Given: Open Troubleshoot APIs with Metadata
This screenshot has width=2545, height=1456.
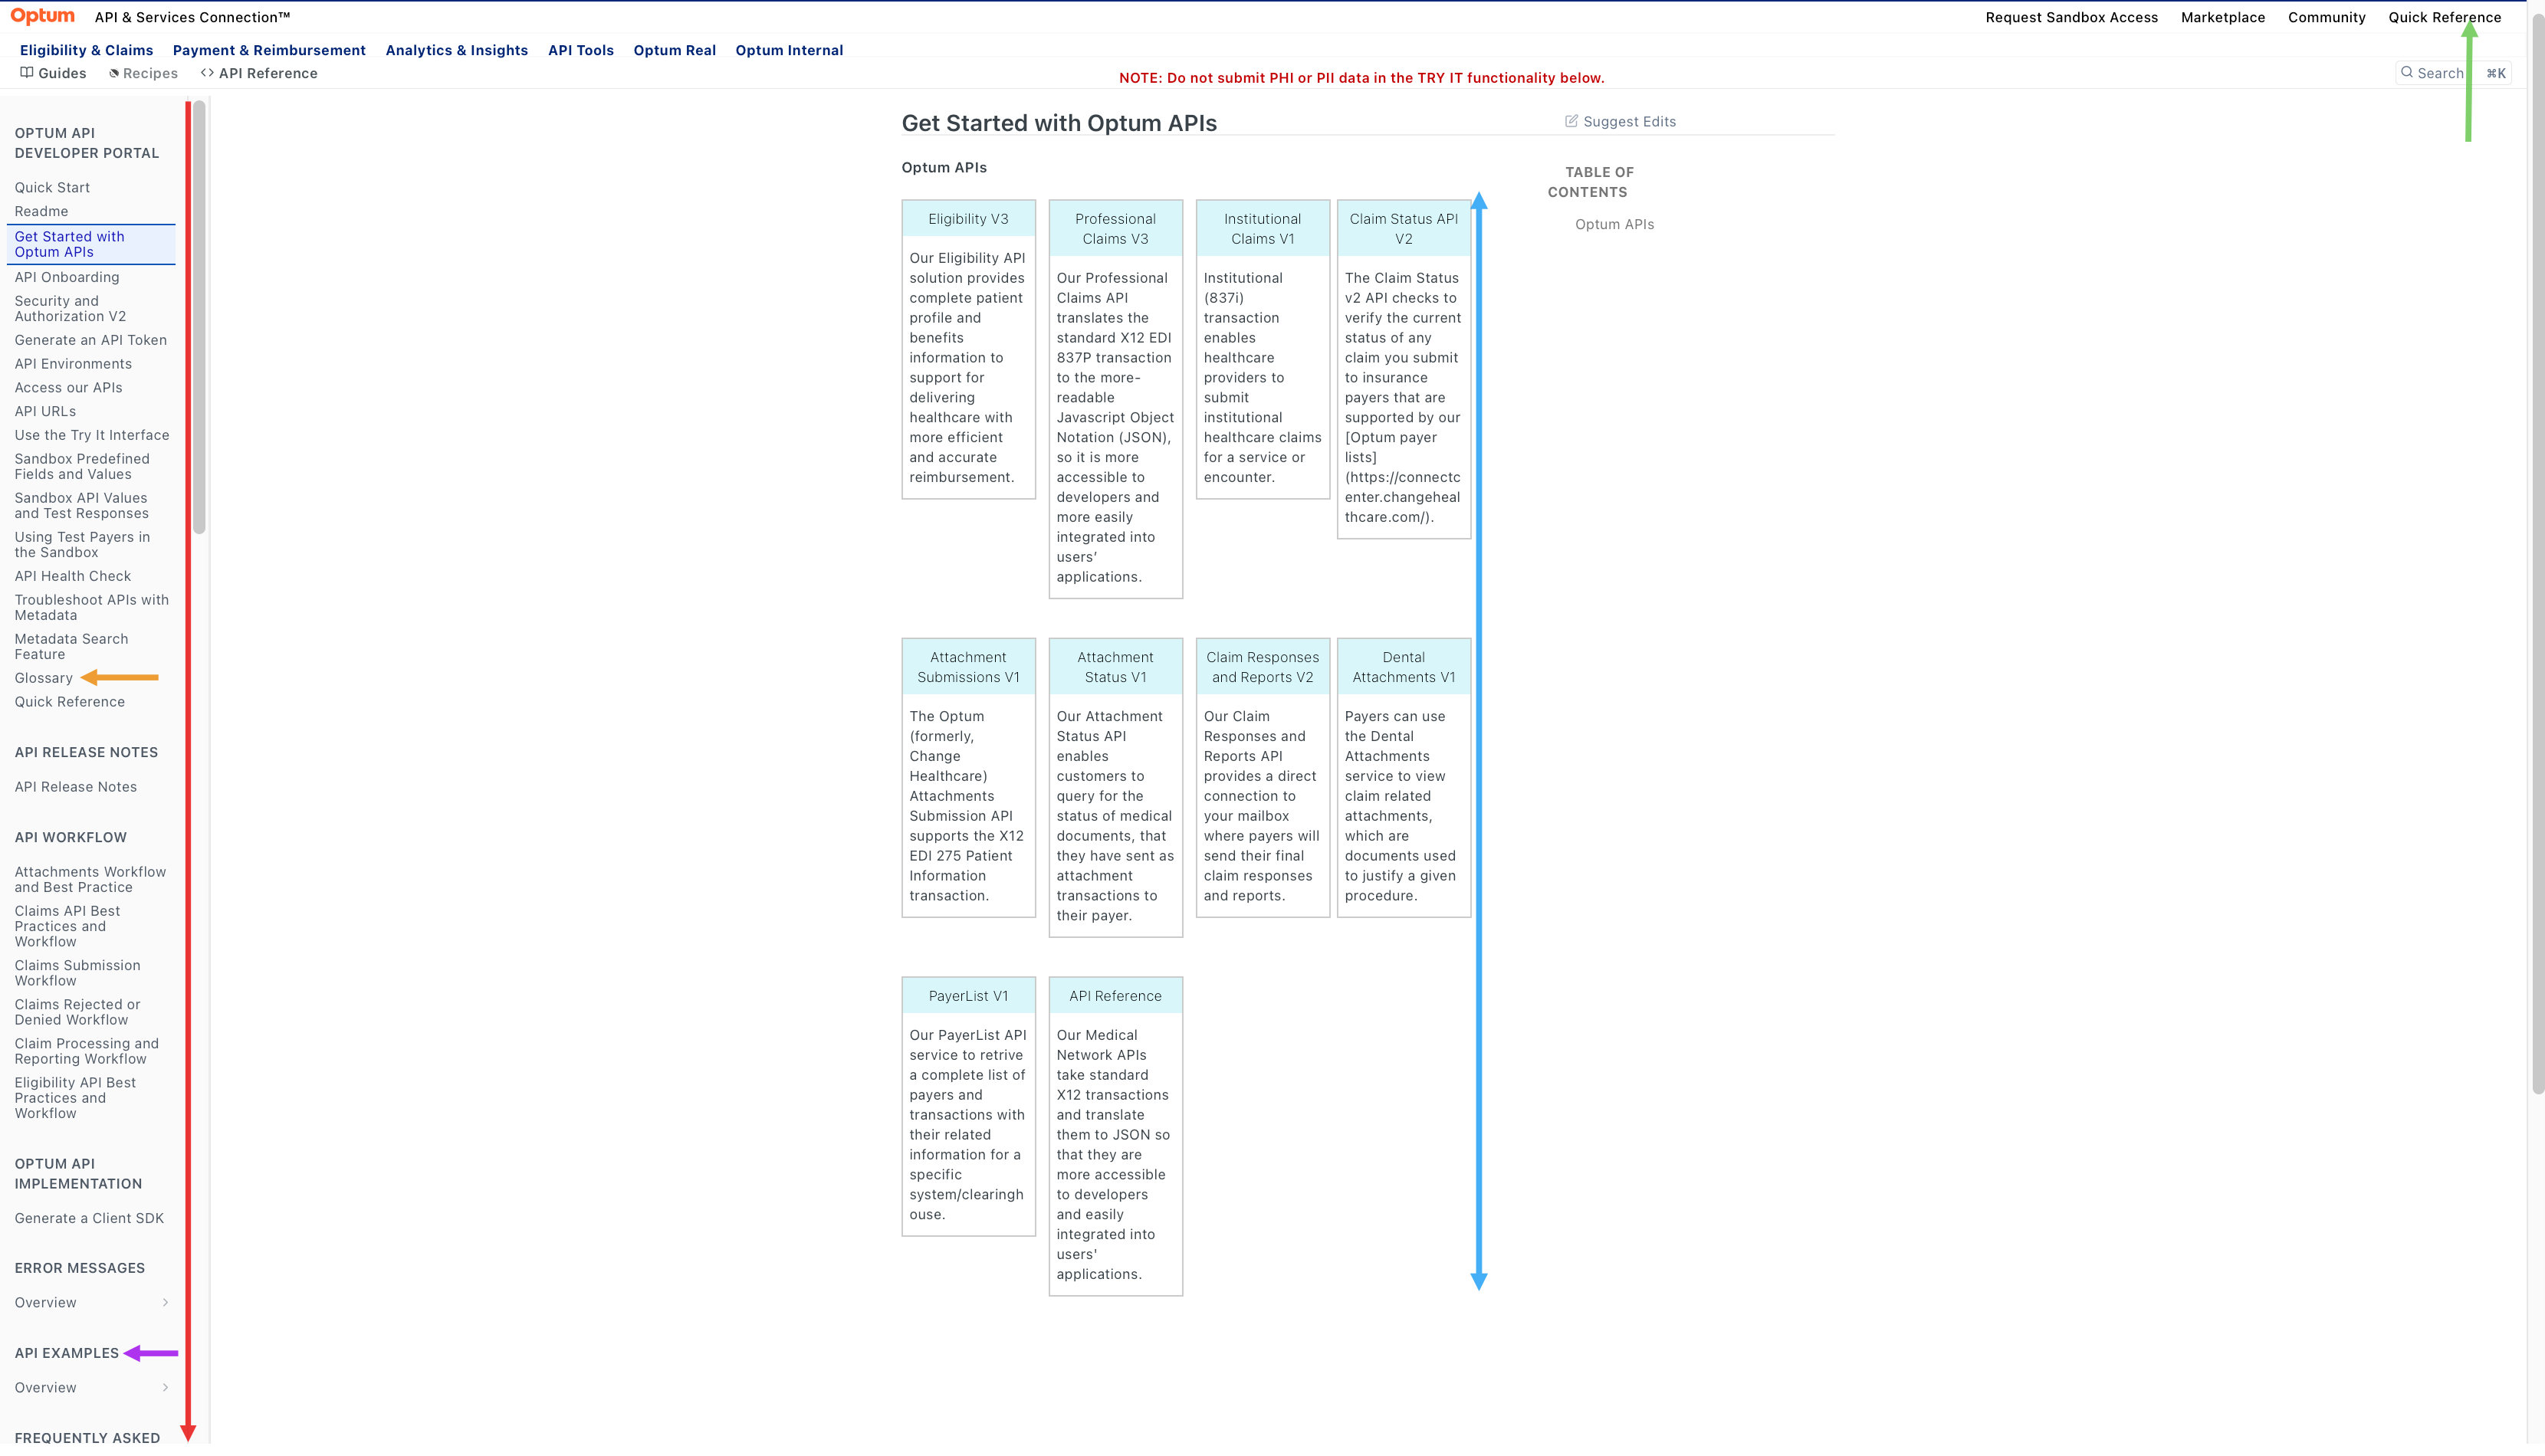Looking at the screenshot, I should coord(92,607).
